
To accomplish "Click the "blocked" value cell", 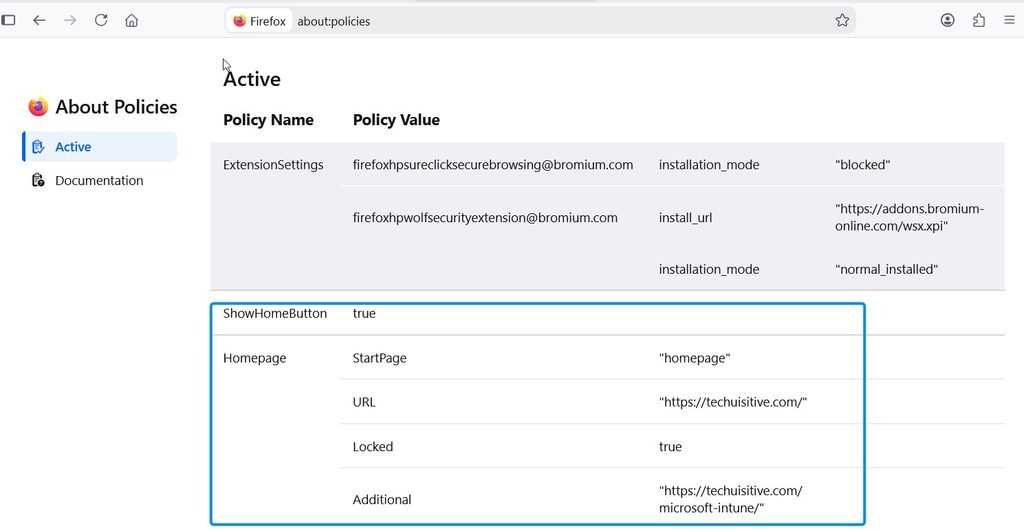I will 862,165.
